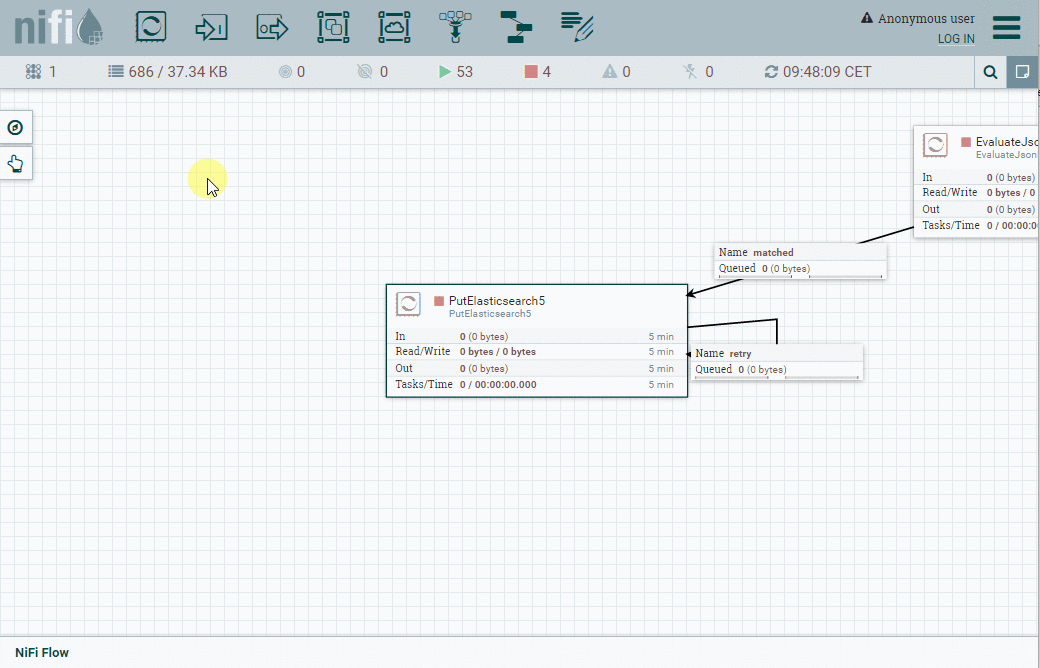Select the Processor icon in the toolbar

(x=150, y=27)
